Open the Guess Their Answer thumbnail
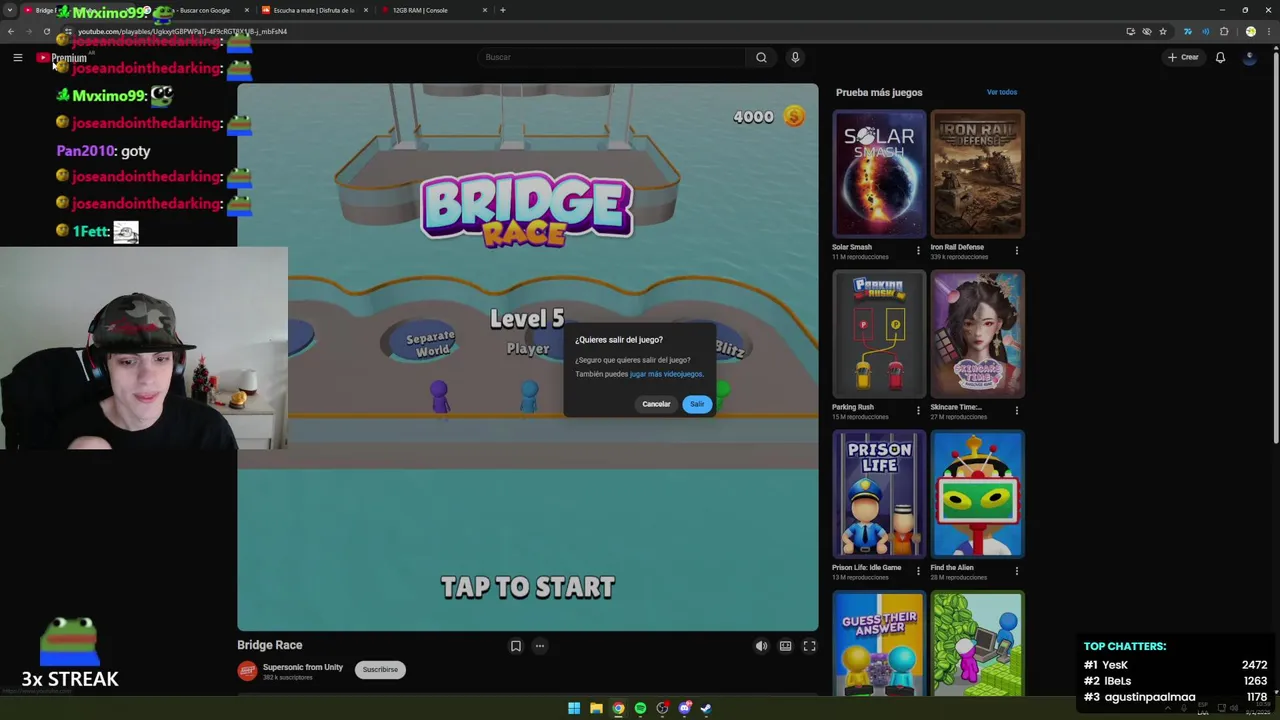 click(879, 644)
